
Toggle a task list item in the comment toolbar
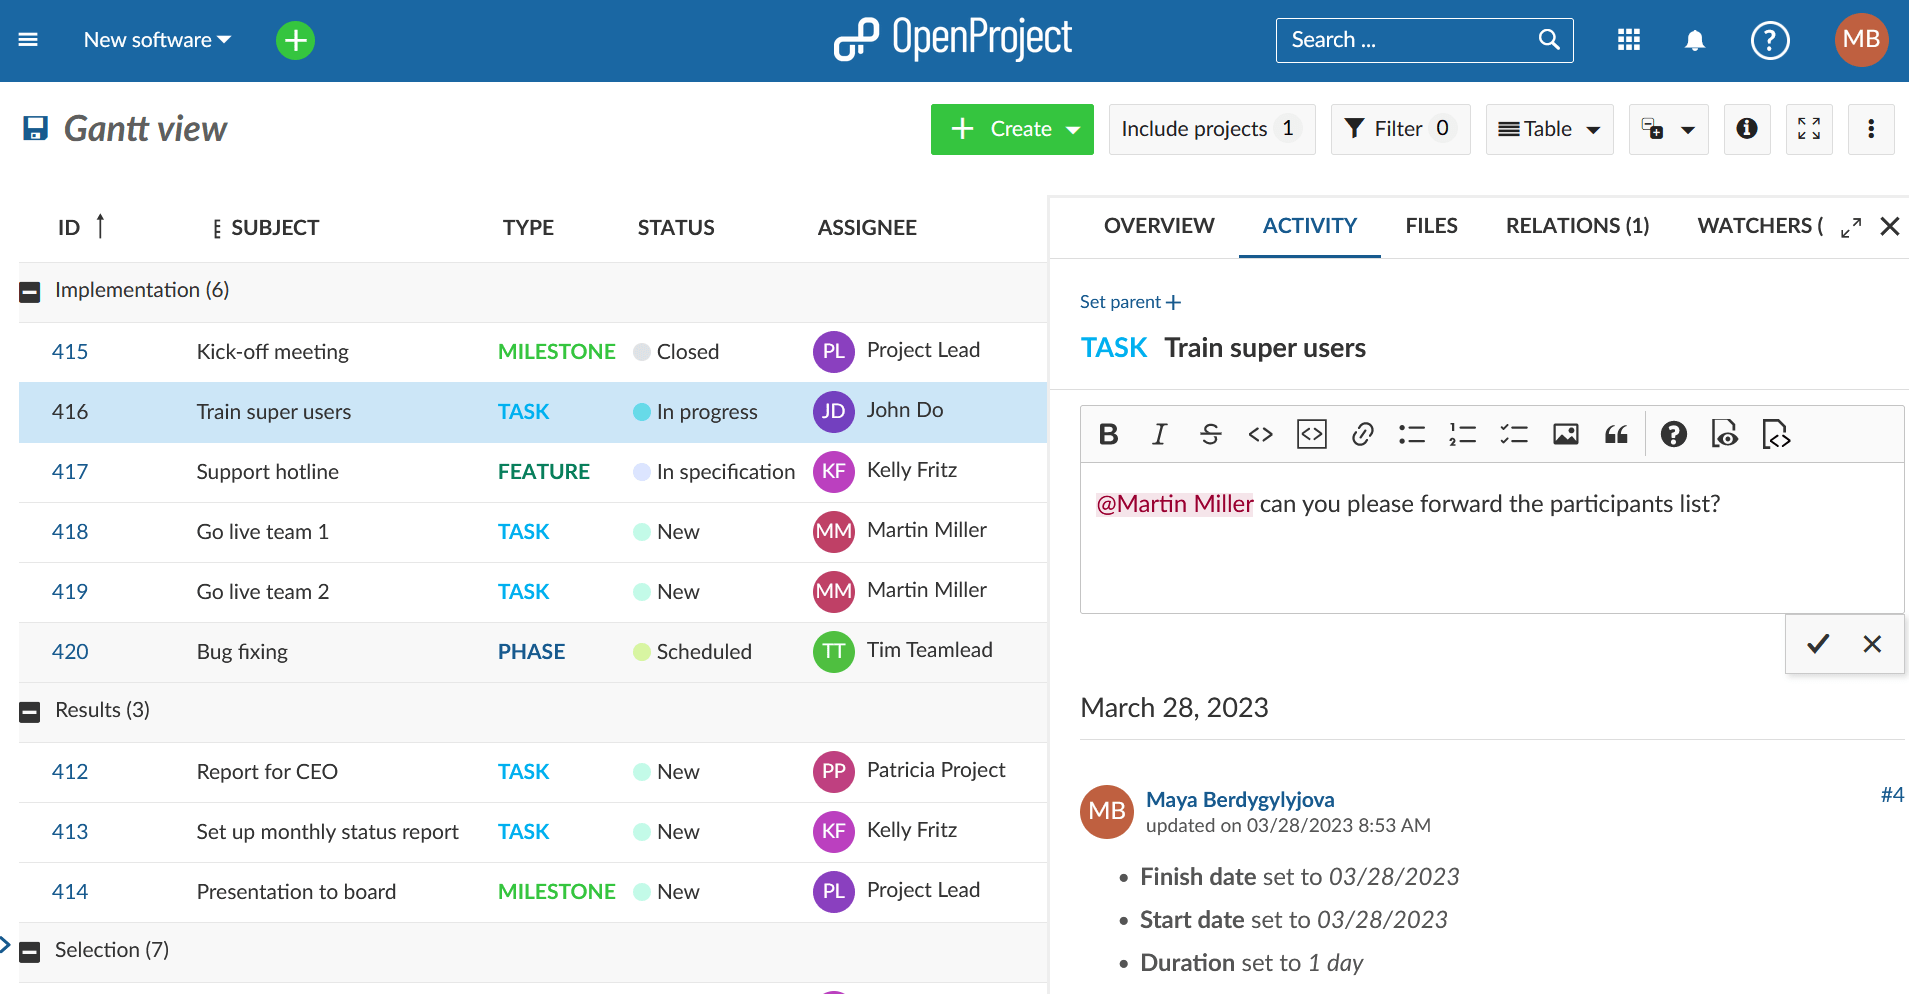(1514, 433)
